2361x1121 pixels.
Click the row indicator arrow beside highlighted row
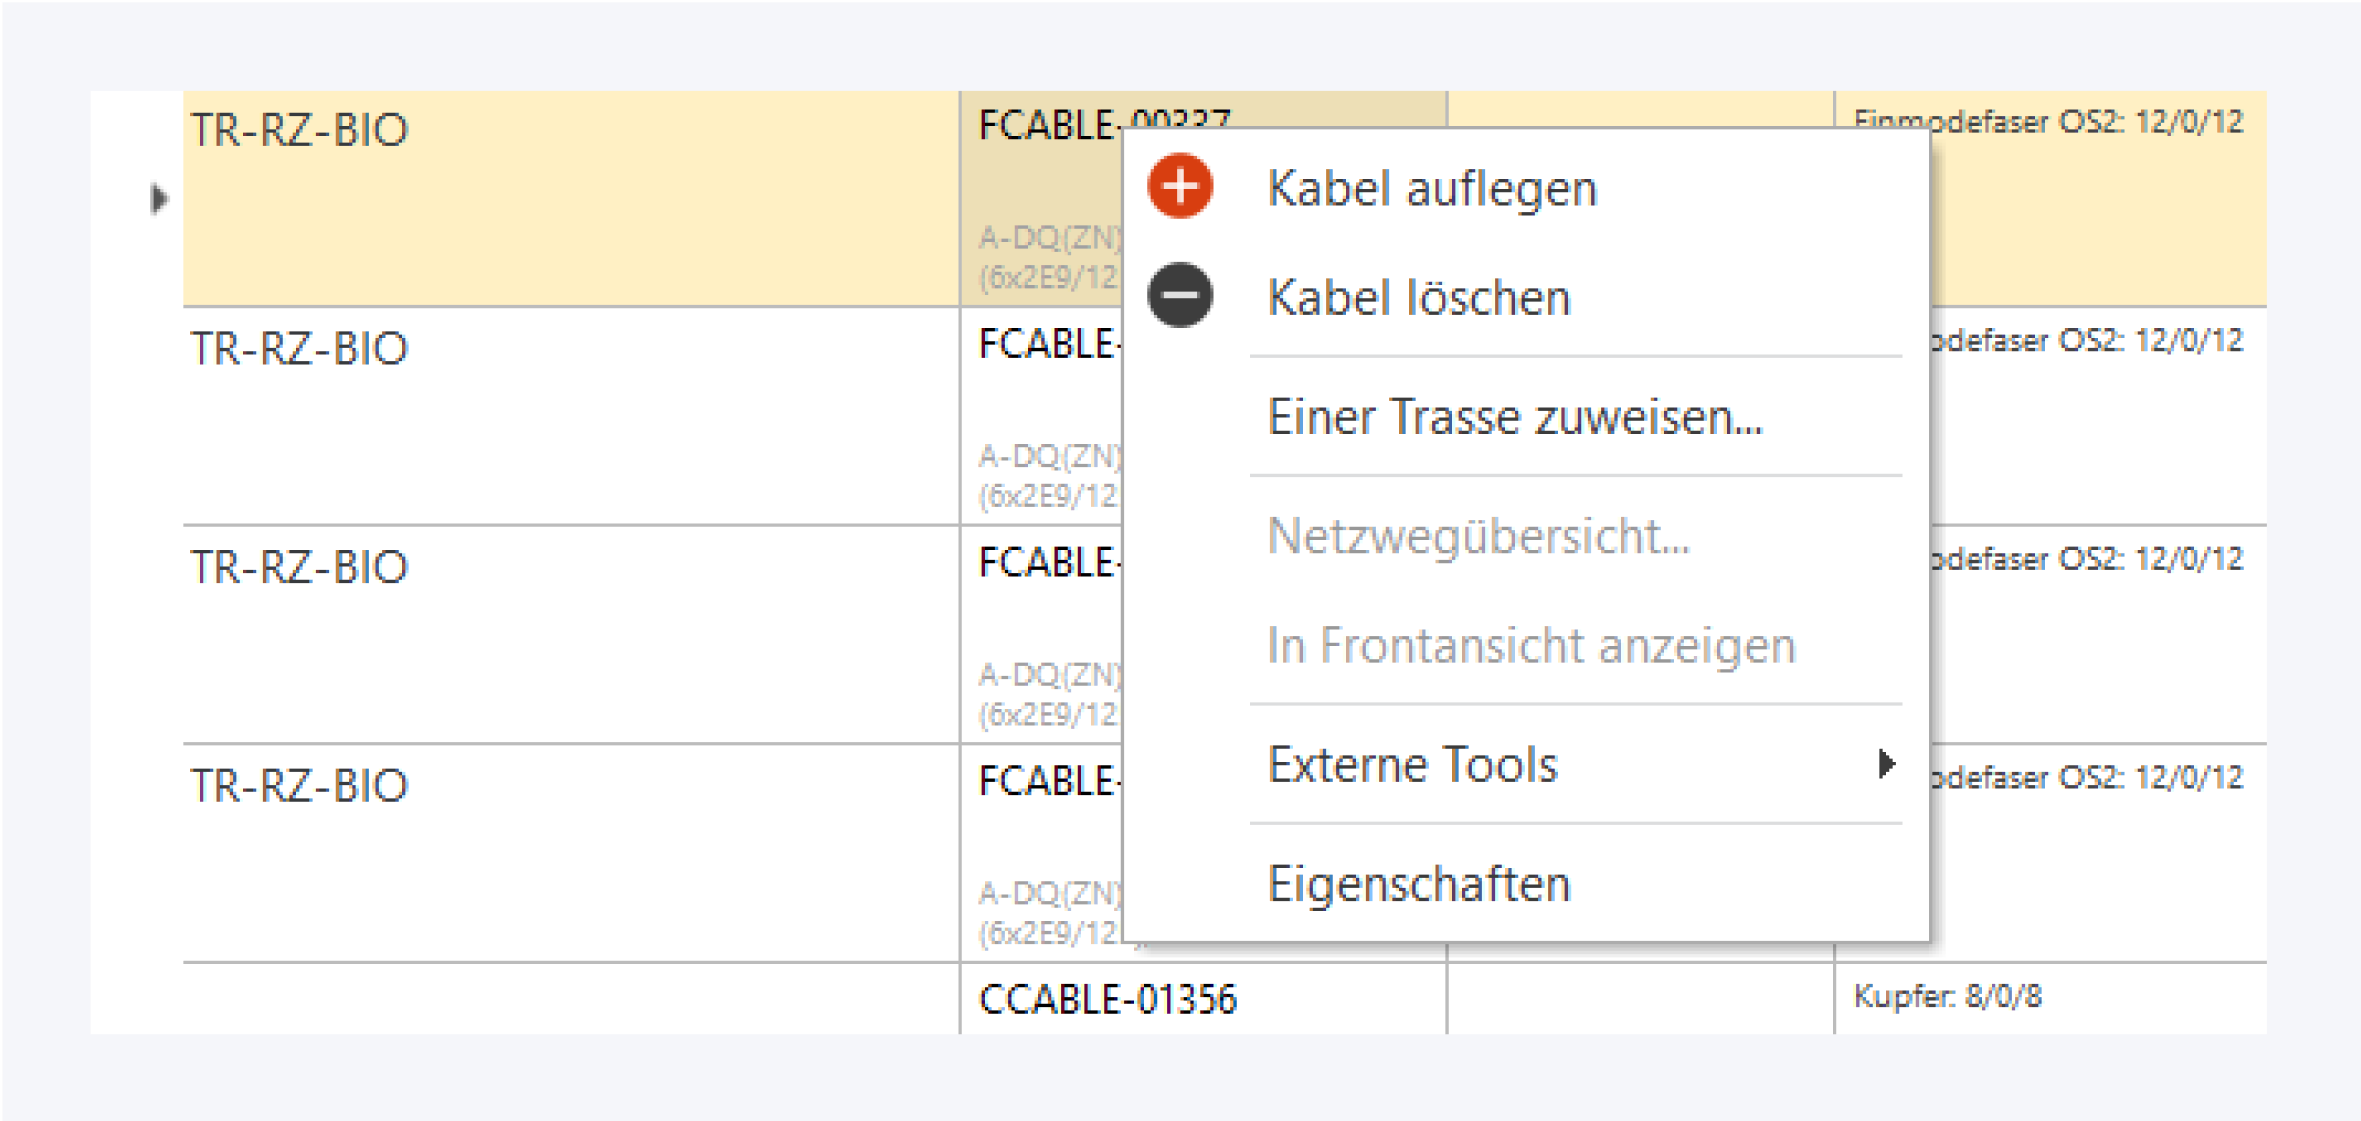point(158,199)
